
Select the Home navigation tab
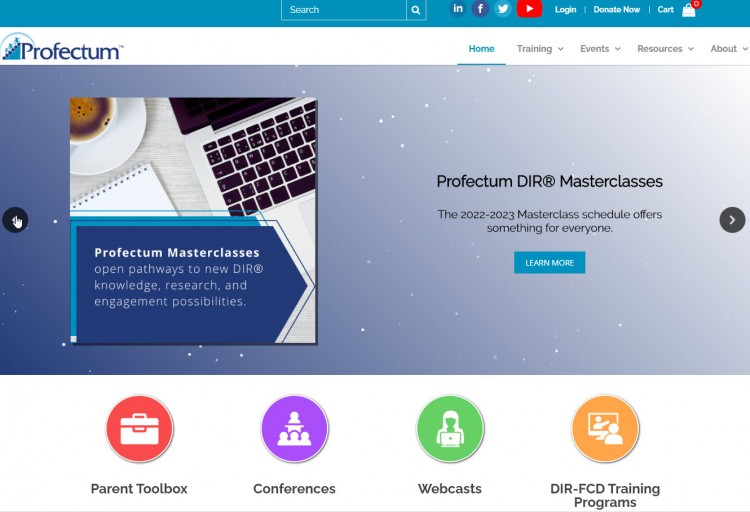pyautogui.click(x=481, y=49)
